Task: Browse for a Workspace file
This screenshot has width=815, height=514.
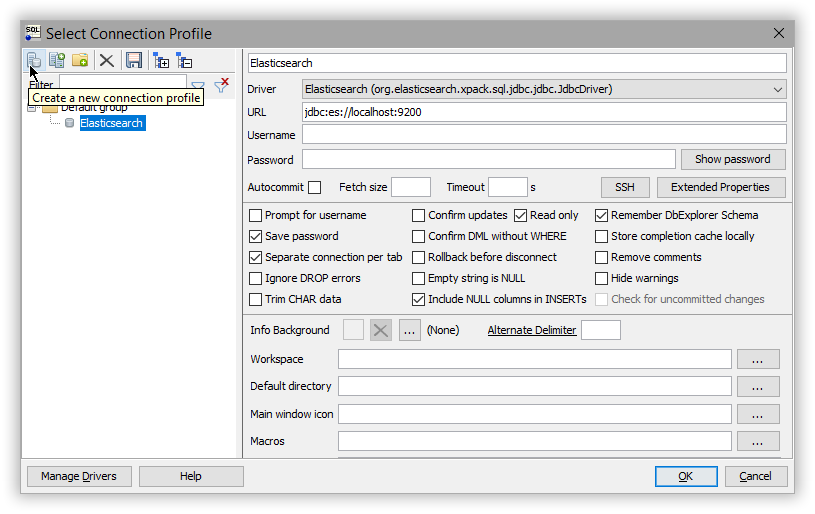Action: point(758,359)
